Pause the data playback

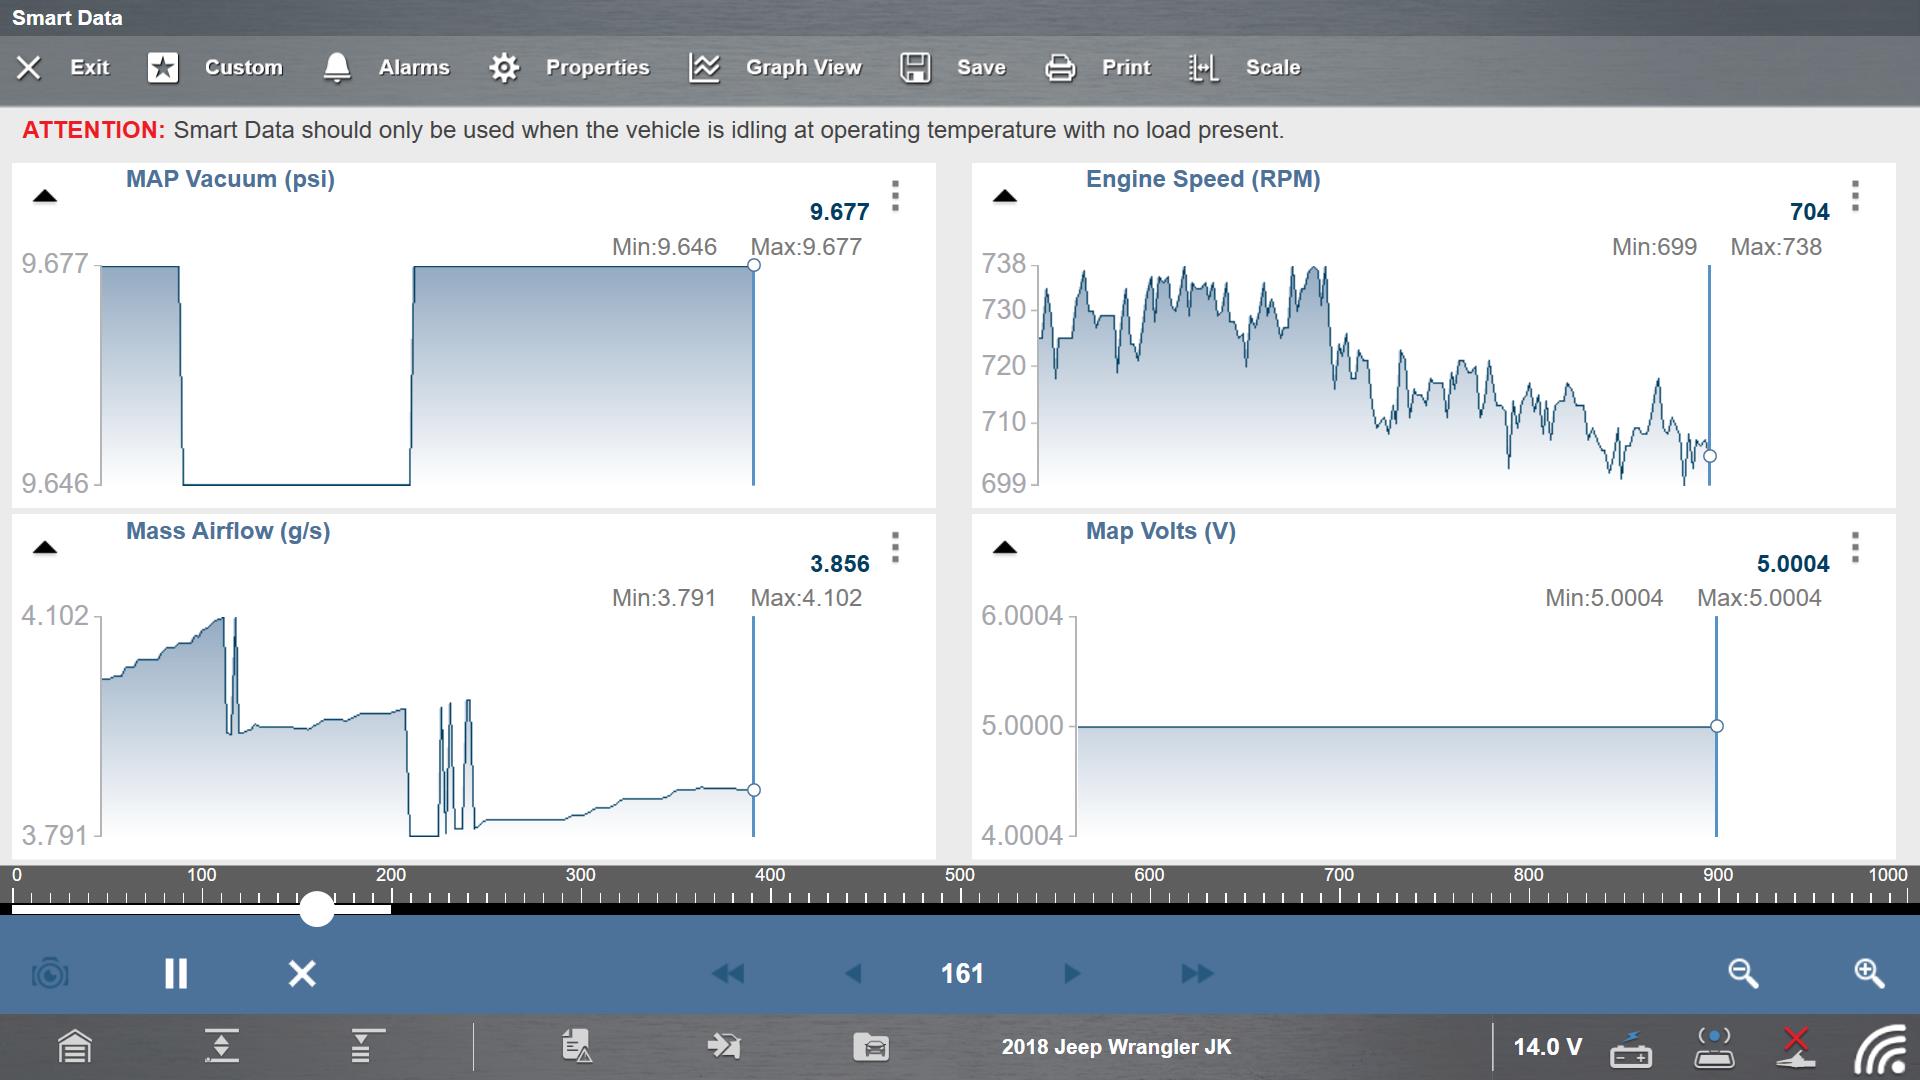(176, 973)
